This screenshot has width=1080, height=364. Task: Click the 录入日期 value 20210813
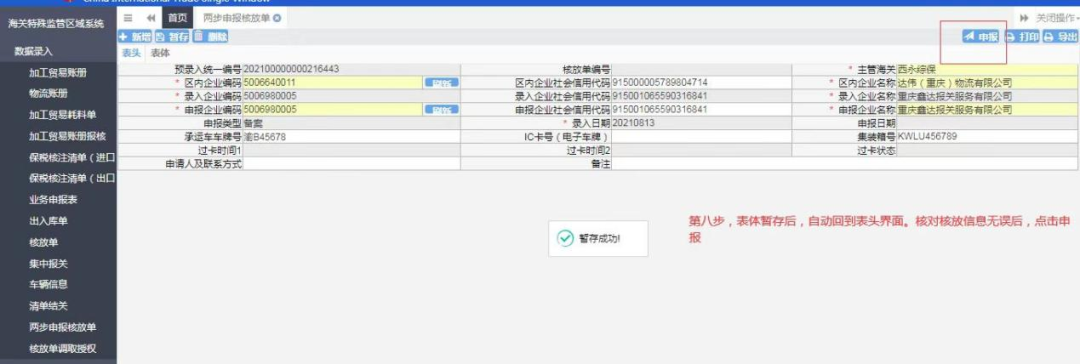click(633, 123)
